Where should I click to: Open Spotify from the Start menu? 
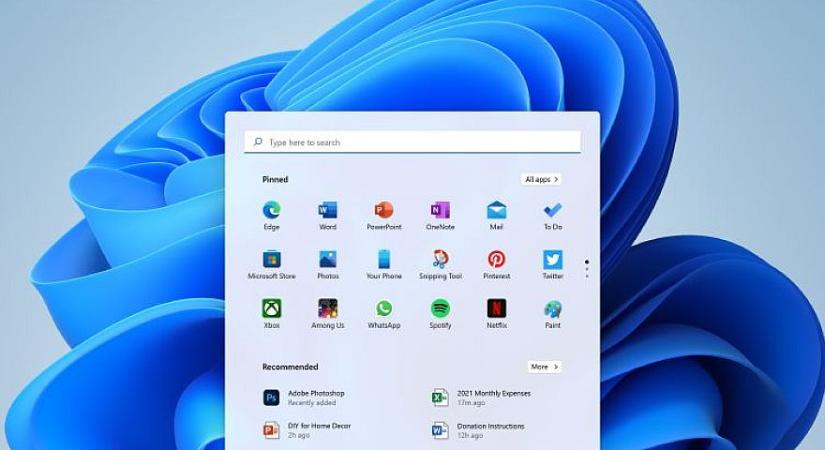(440, 308)
